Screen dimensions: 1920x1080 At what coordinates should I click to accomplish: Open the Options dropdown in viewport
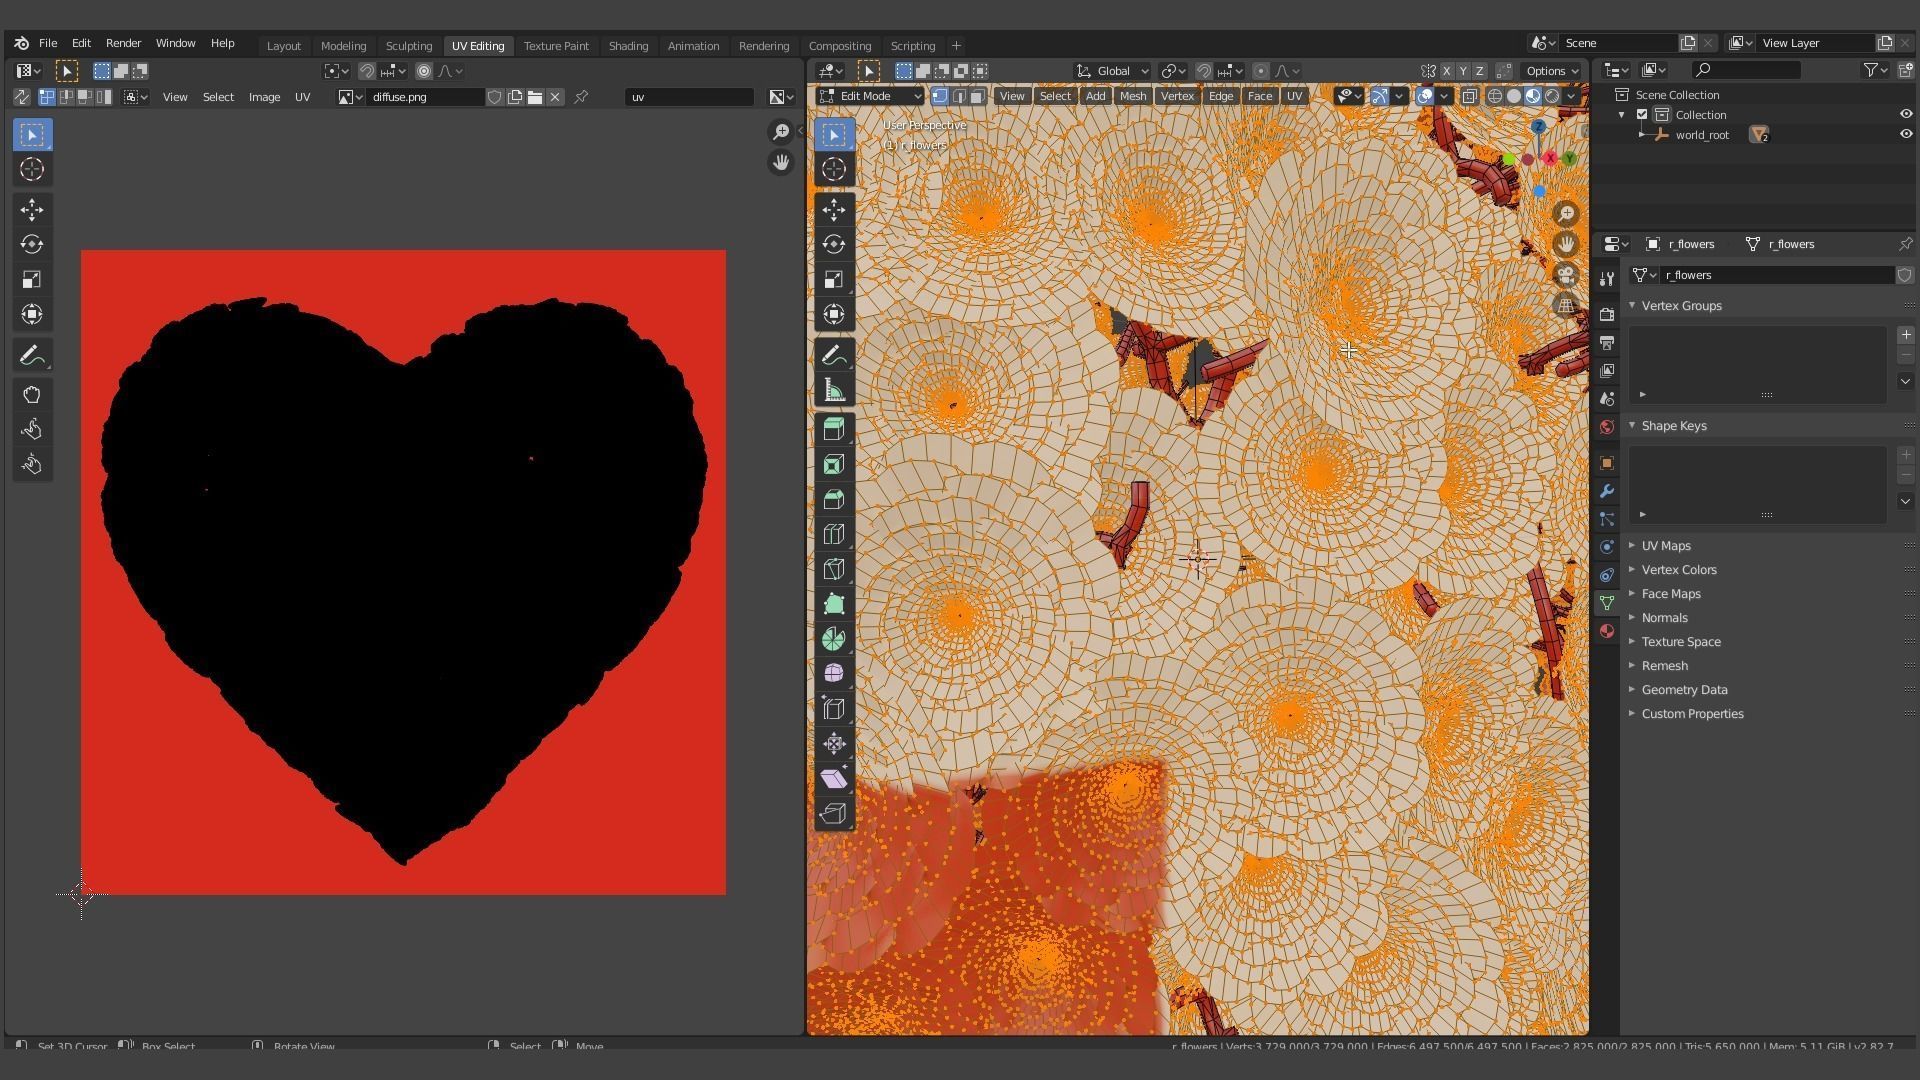[x=1551, y=71]
